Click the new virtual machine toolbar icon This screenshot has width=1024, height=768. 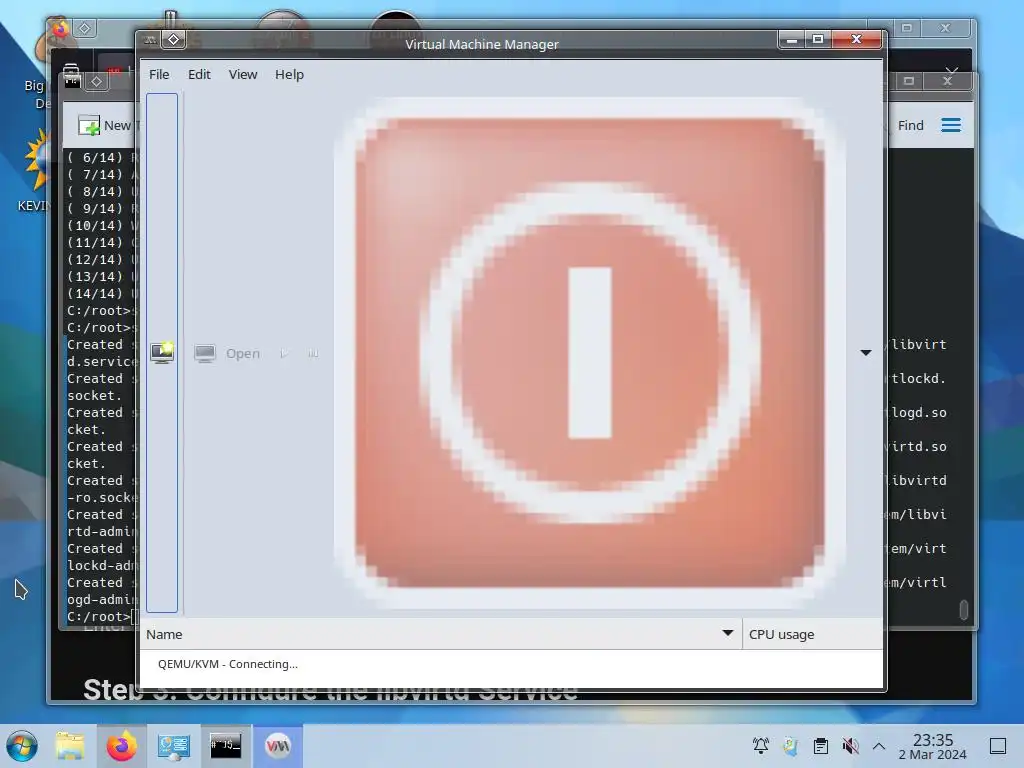coord(162,353)
